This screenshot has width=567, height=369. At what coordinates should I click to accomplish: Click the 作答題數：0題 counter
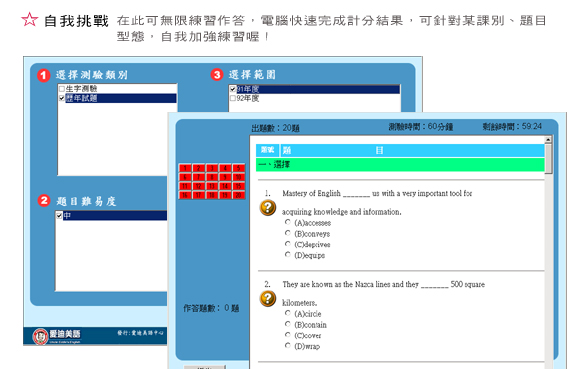(211, 308)
